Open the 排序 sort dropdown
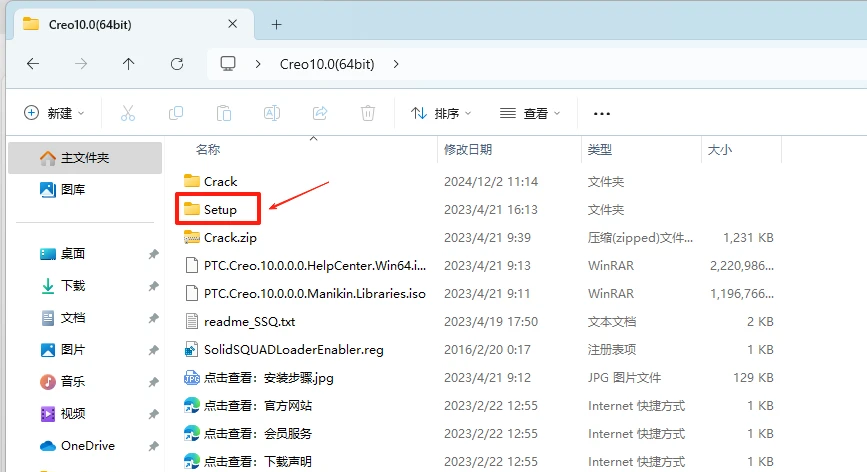The width and height of the screenshot is (867, 472). tap(441, 113)
